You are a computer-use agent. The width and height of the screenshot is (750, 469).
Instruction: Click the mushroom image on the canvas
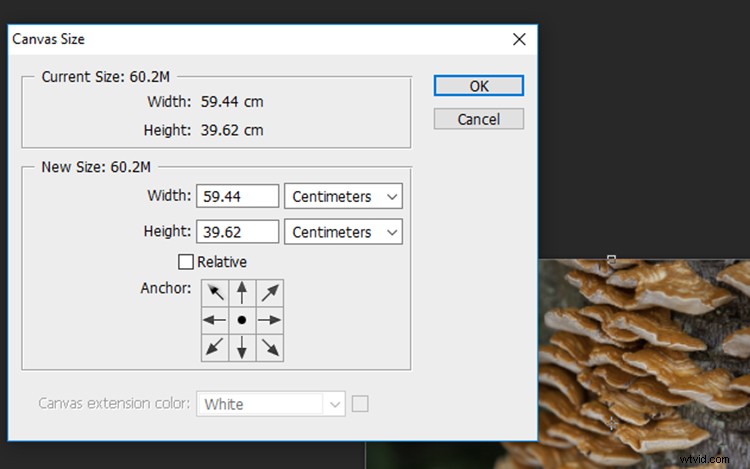click(x=640, y=360)
